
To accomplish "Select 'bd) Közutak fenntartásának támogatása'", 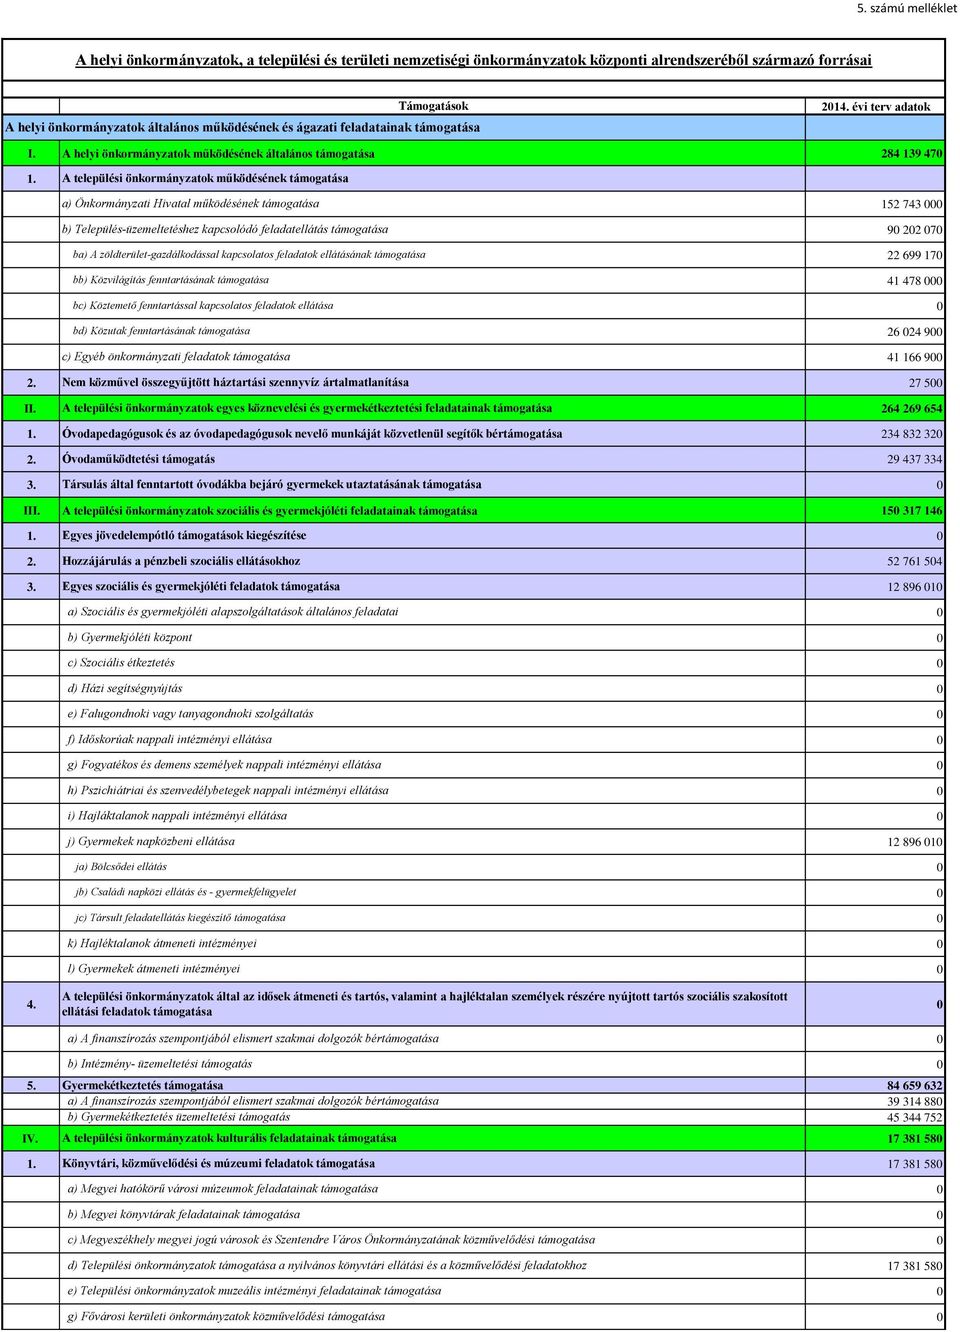I will (x=162, y=331).
